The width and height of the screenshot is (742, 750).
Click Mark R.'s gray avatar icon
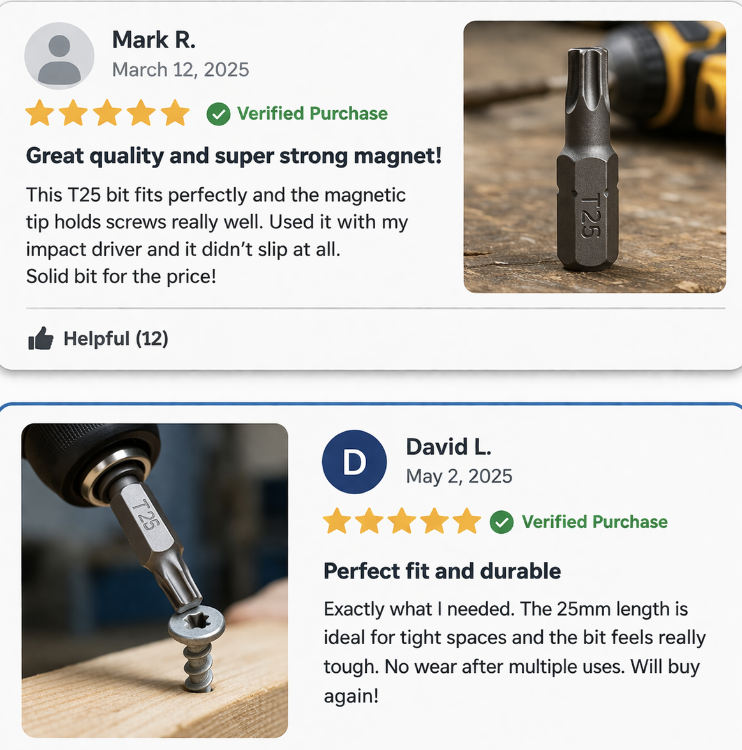pos(59,55)
